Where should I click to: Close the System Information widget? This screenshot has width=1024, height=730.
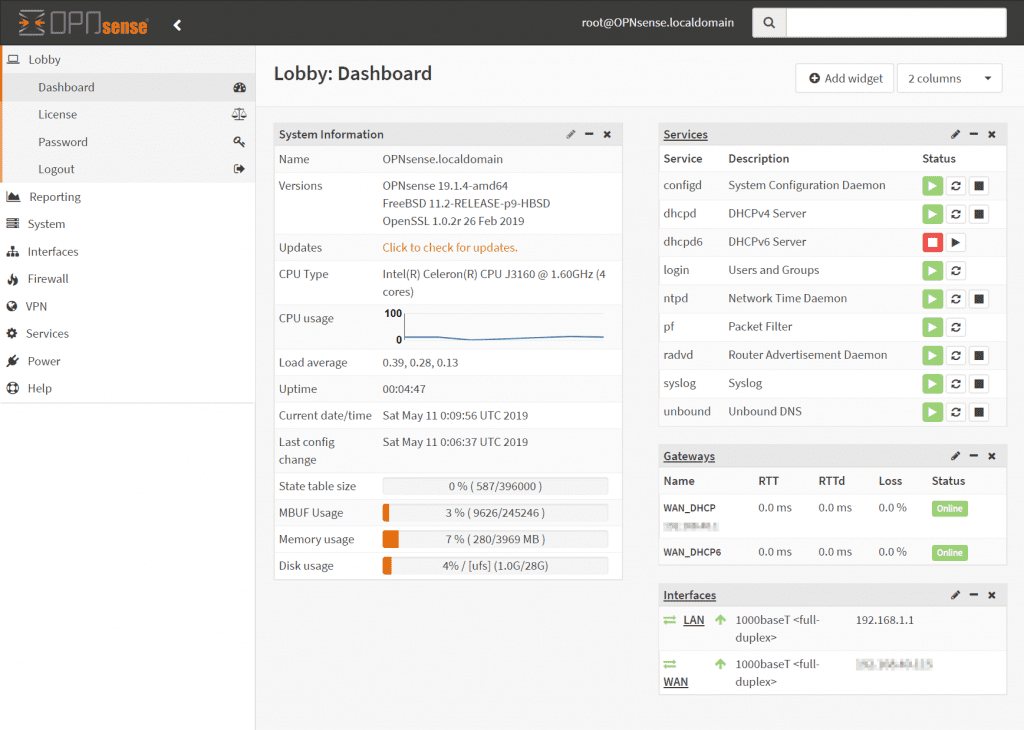point(607,134)
